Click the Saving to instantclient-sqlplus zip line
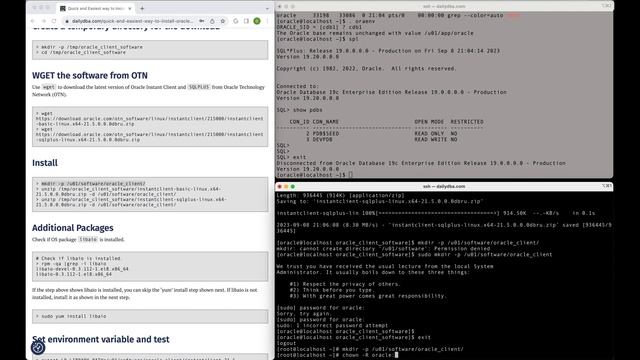The height and width of the screenshot is (360, 640). pyautogui.click(x=380, y=201)
